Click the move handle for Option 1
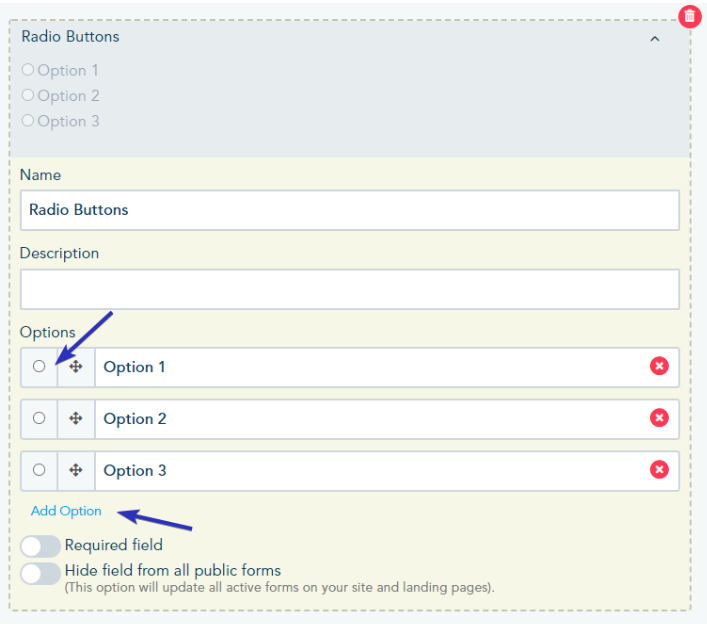Viewport: 707px width, 624px height. (x=76, y=367)
